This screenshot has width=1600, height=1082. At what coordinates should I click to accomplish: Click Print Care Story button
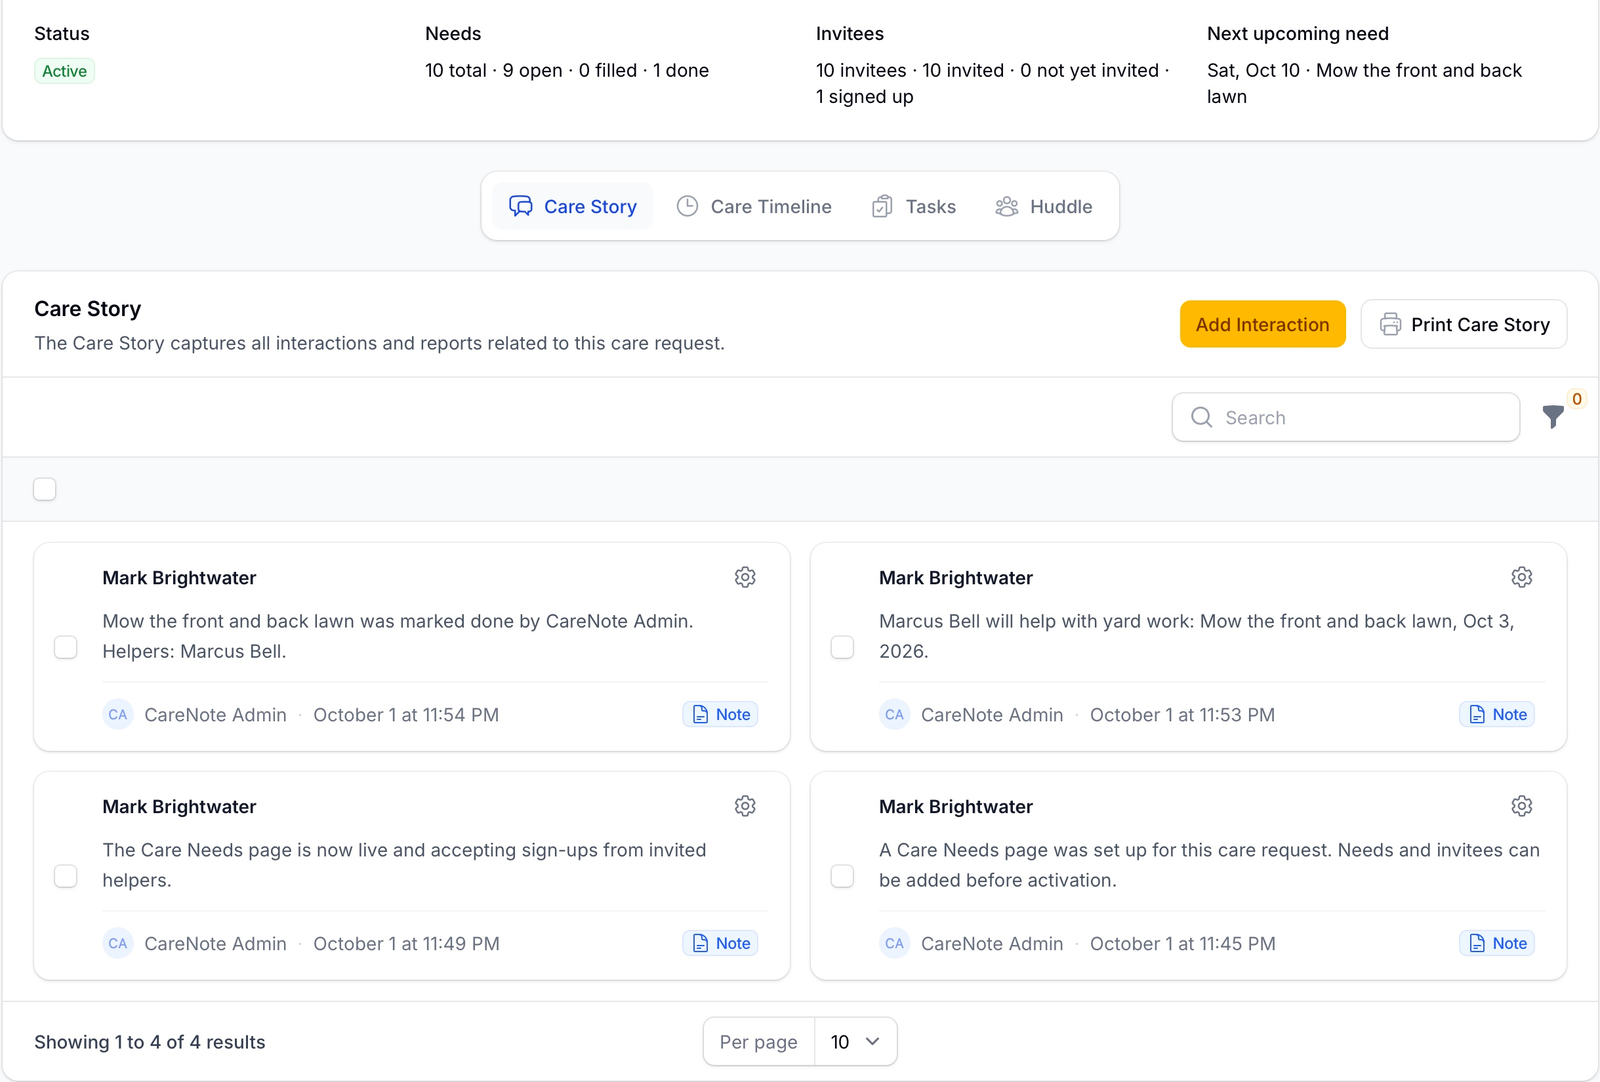point(1464,324)
